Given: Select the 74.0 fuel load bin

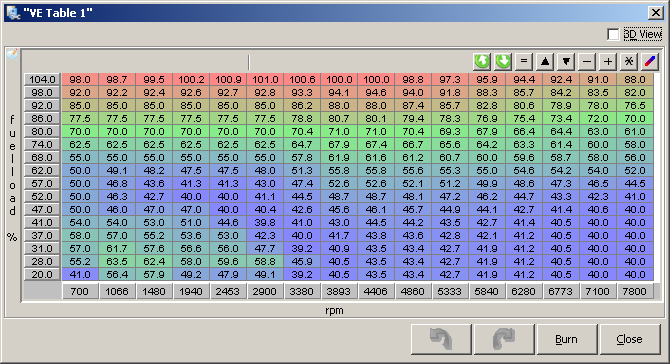Looking at the screenshot, I should coord(42,144).
